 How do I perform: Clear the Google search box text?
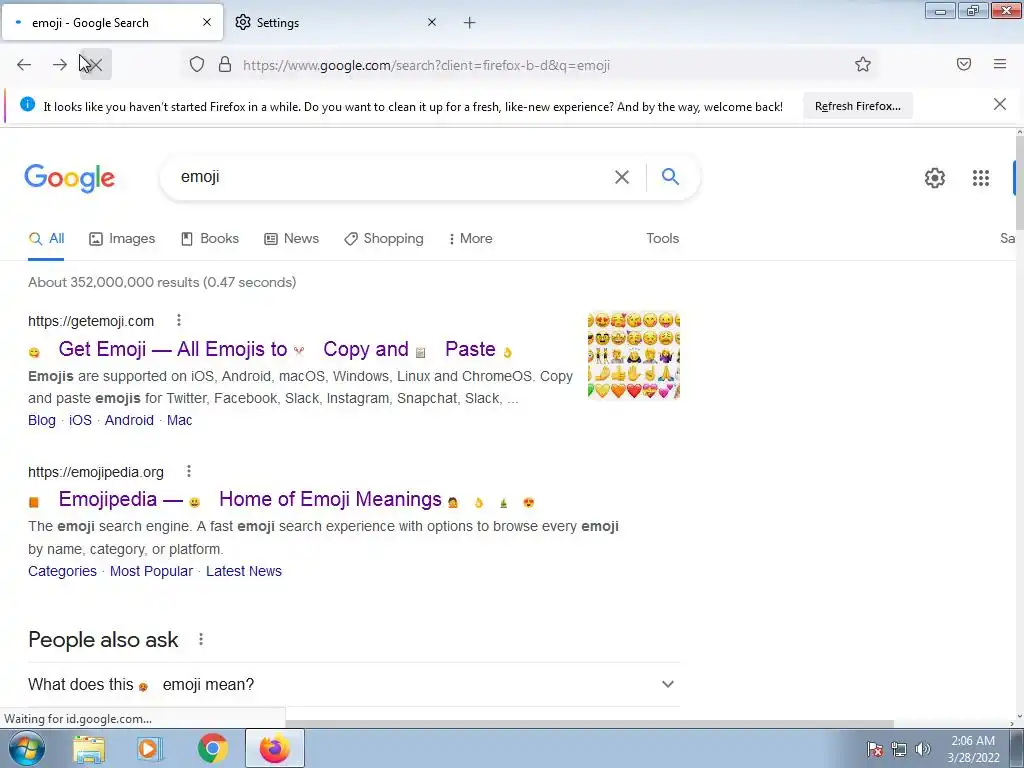(x=622, y=177)
